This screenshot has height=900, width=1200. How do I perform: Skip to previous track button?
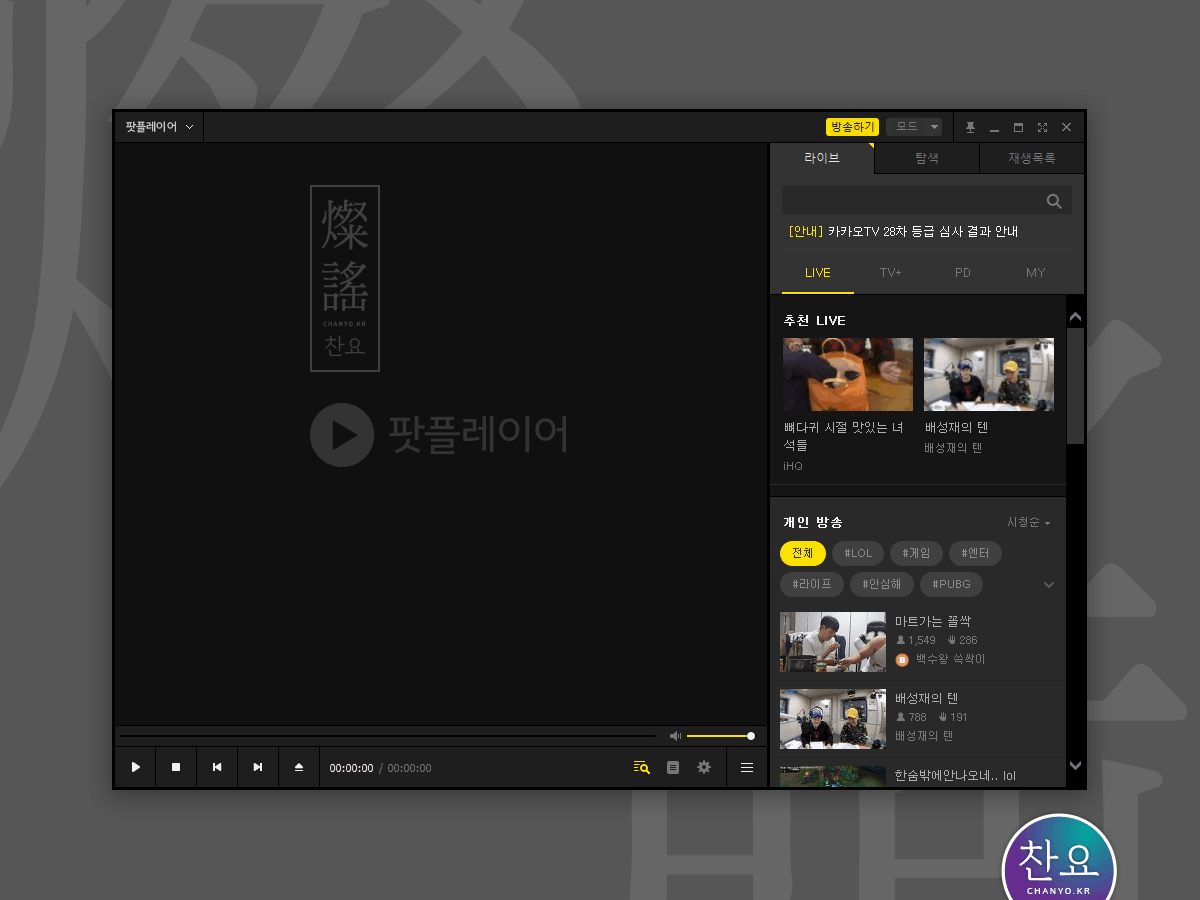[x=217, y=767]
